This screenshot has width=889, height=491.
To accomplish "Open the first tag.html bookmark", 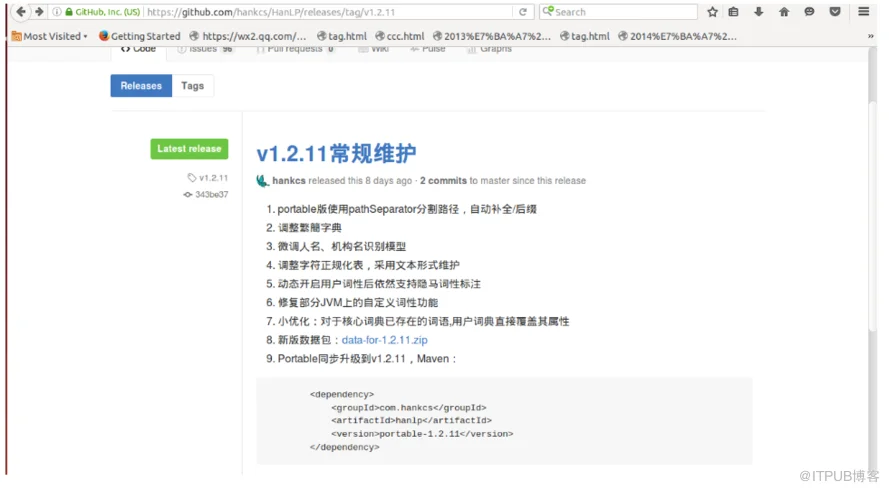I will tap(342, 36).
